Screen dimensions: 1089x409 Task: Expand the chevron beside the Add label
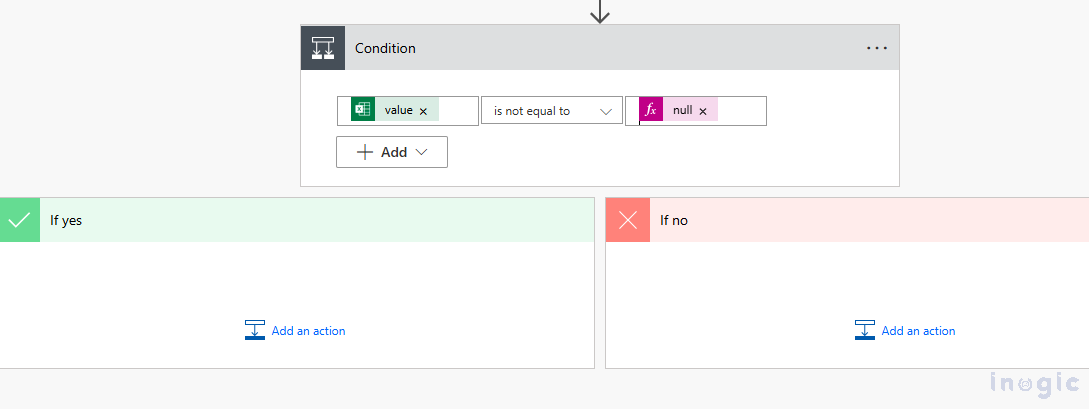(x=421, y=152)
